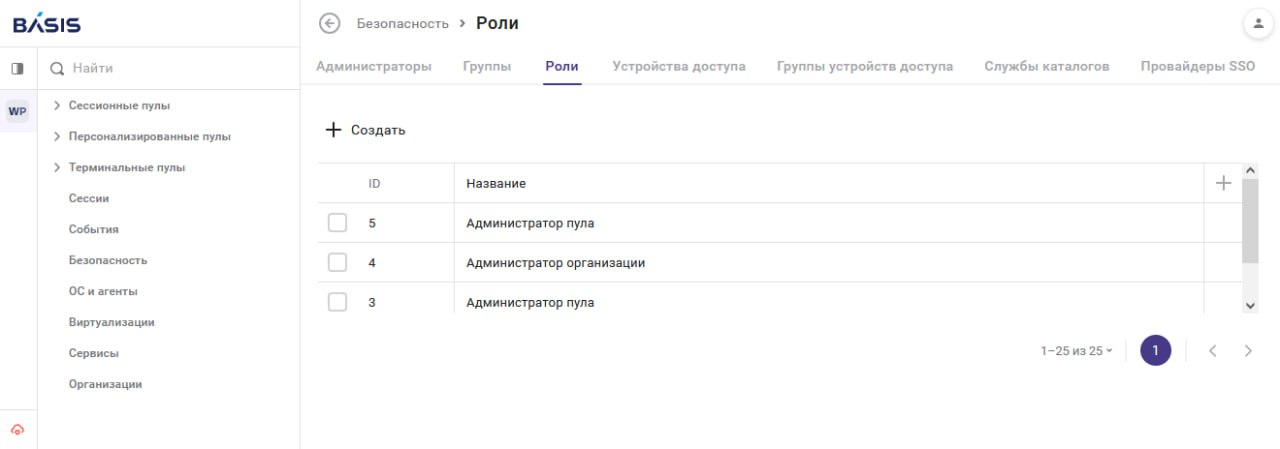Open the 1–25 из 25 page size dropdown
The width and height of the screenshot is (1280, 449).
1076,351
